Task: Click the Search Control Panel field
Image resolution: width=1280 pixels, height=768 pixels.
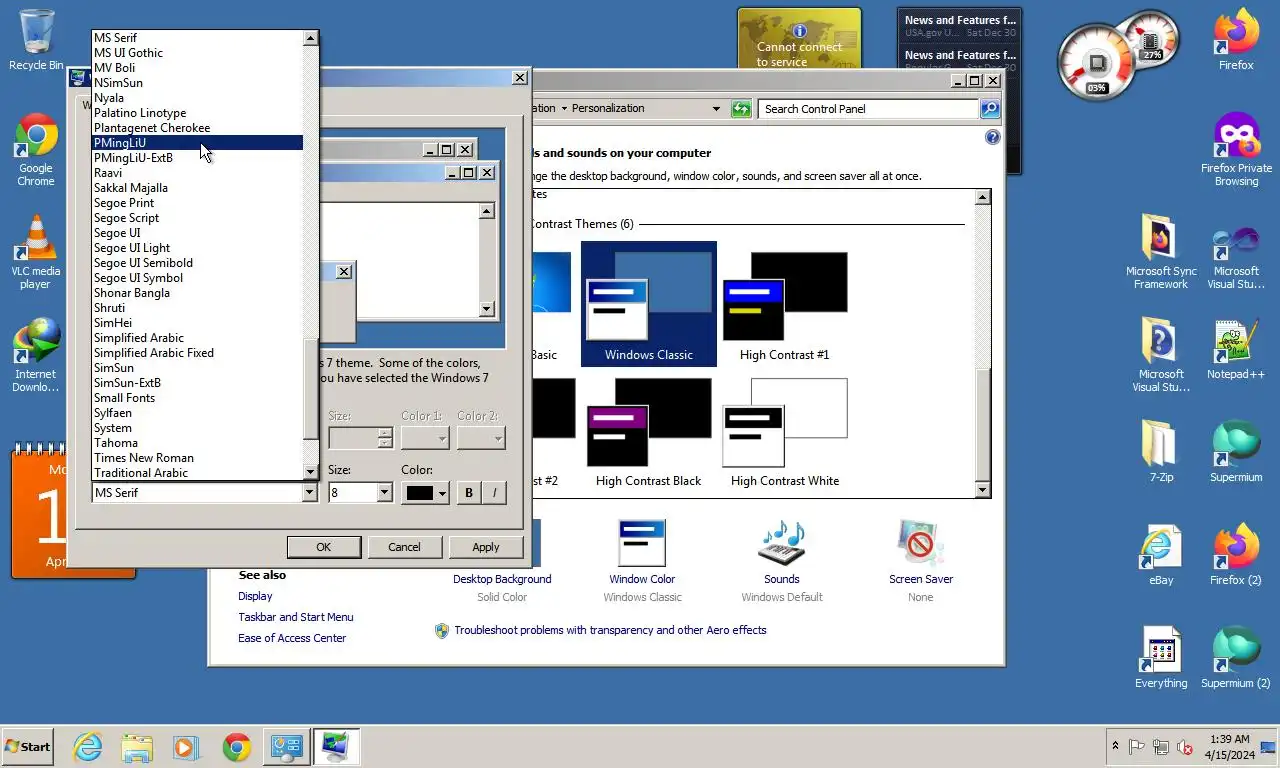Action: click(x=868, y=109)
